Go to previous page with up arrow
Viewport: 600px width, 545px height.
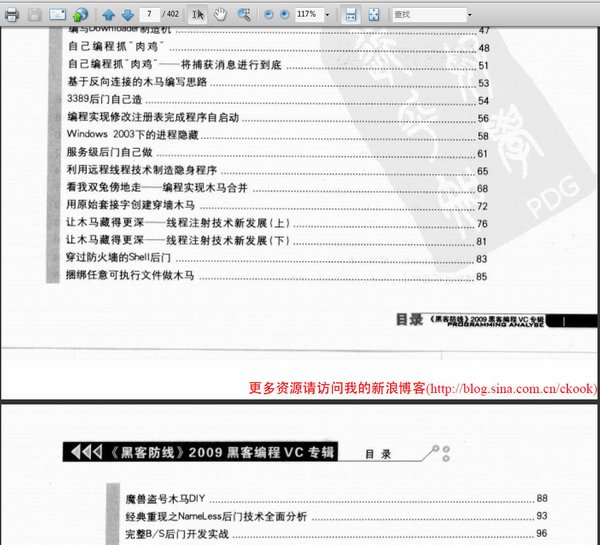coord(109,15)
